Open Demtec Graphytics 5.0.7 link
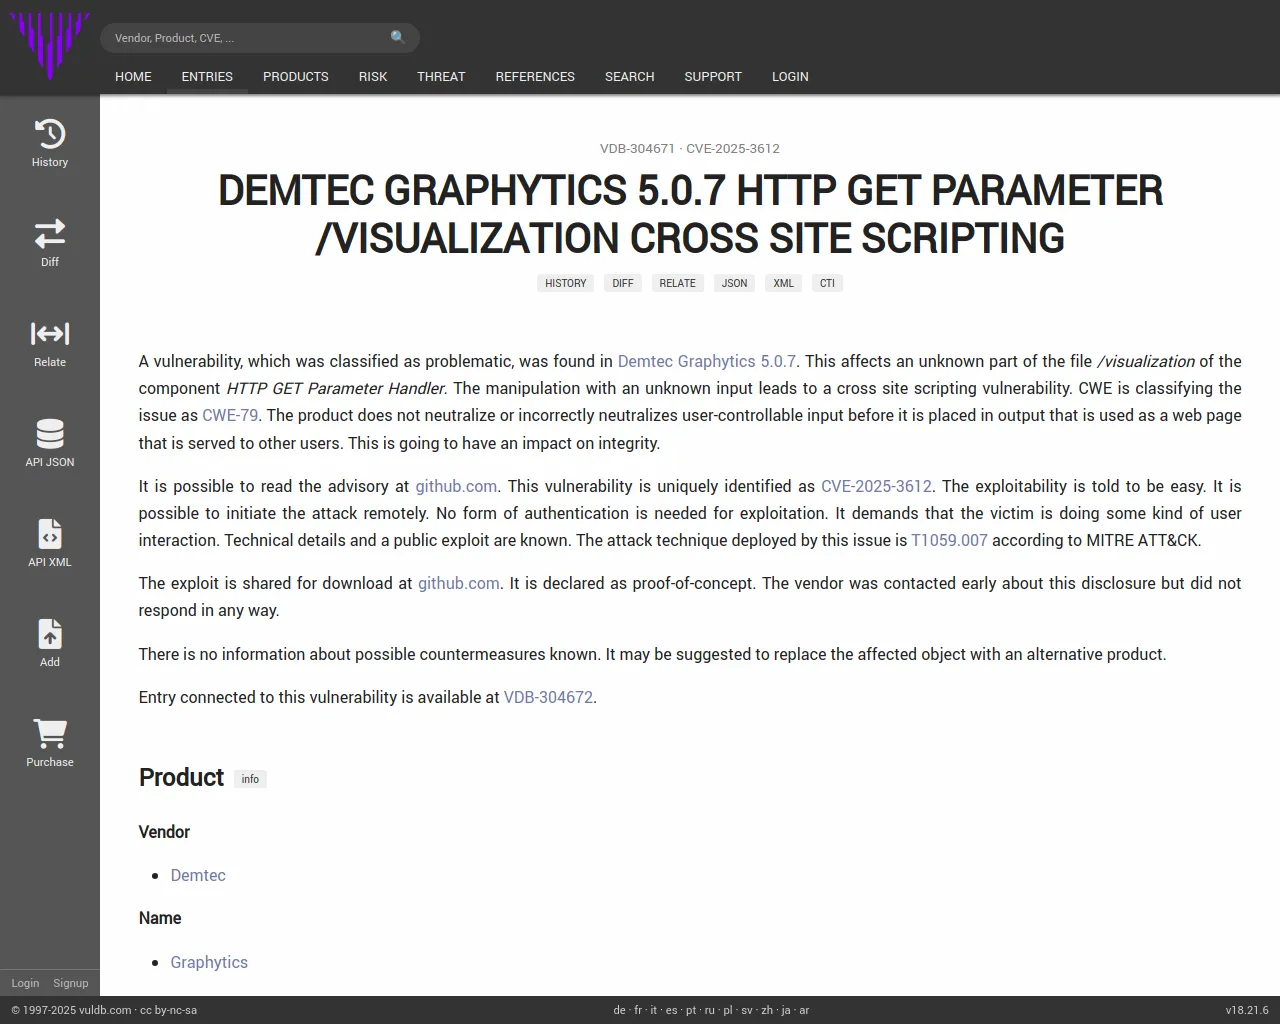The height and width of the screenshot is (1024, 1280). 707,361
